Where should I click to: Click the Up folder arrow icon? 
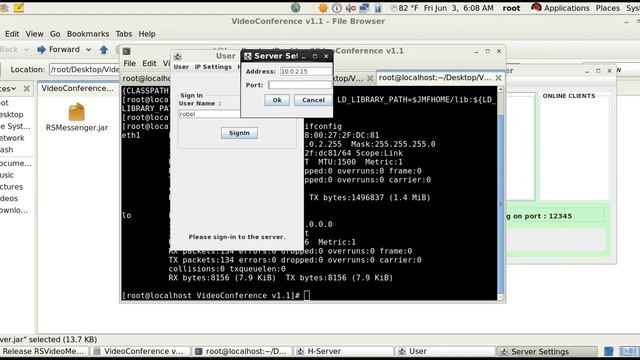click(x=104, y=50)
